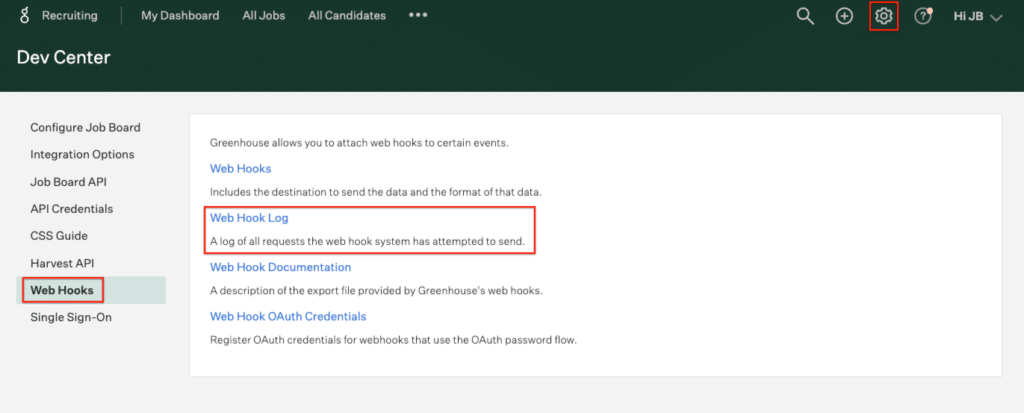Click the plus add icon
The height and width of the screenshot is (413, 1024).
pyautogui.click(x=844, y=16)
